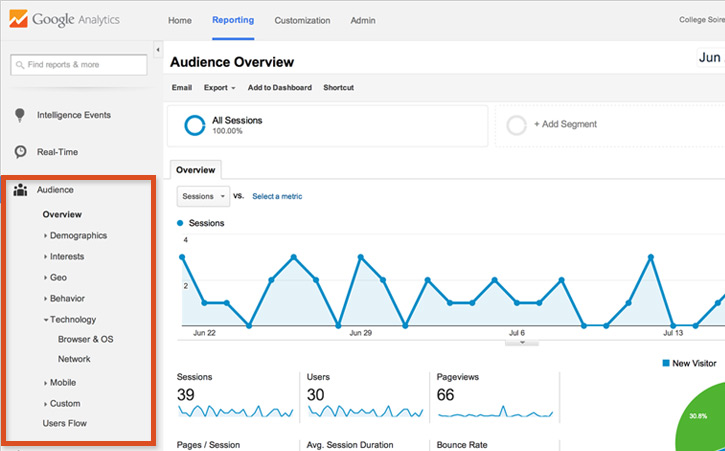Open Browser & OS report

pos(85,339)
